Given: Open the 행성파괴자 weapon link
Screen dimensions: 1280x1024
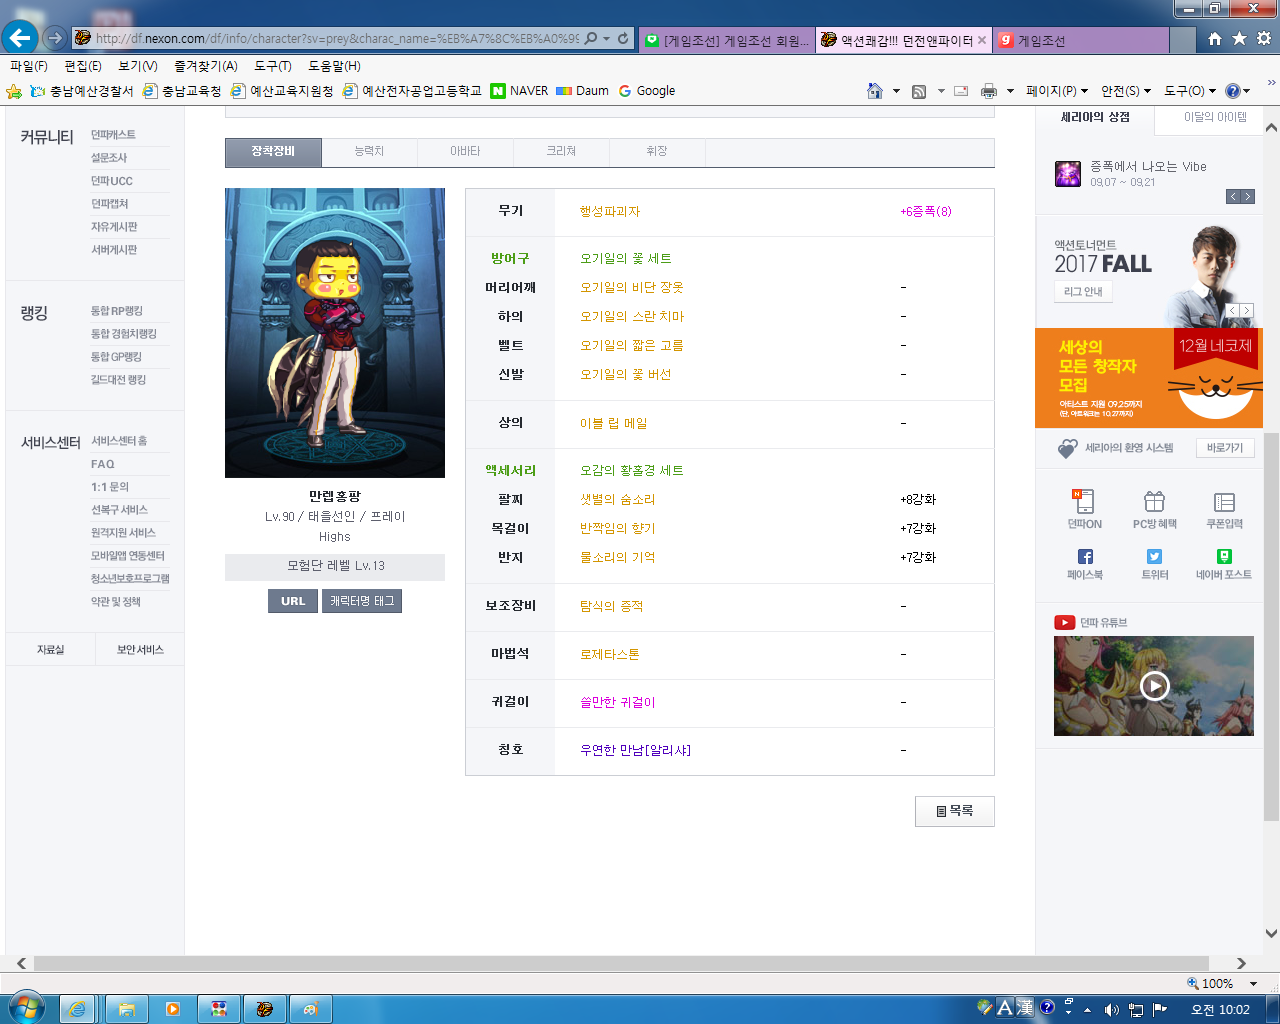Looking at the screenshot, I should 610,212.
